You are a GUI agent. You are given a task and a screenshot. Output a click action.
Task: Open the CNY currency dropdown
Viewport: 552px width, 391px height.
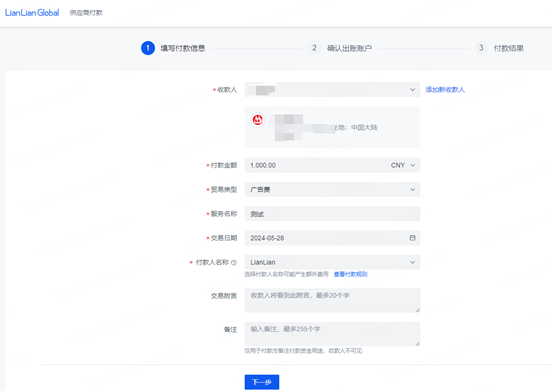tap(403, 165)
